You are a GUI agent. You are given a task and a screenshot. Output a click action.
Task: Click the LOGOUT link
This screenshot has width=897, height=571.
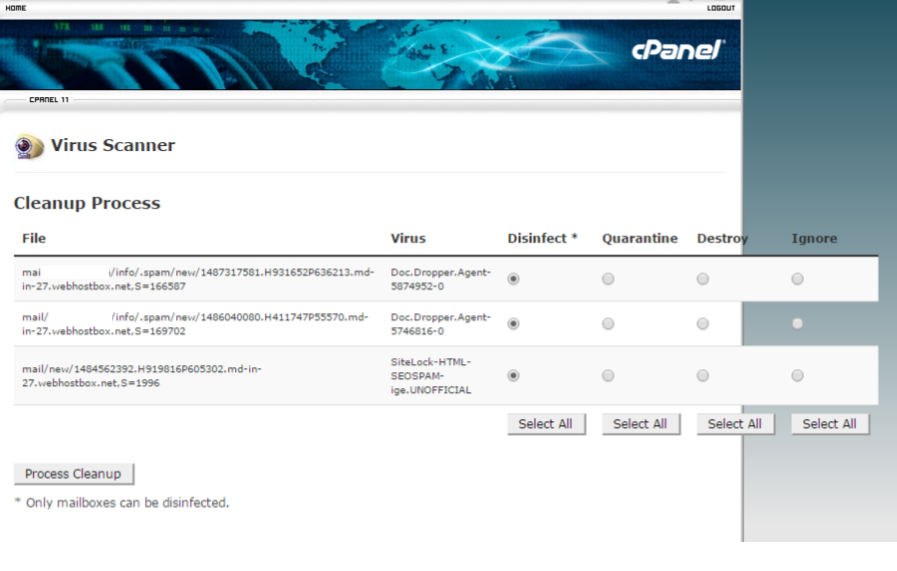coord(720,8)
